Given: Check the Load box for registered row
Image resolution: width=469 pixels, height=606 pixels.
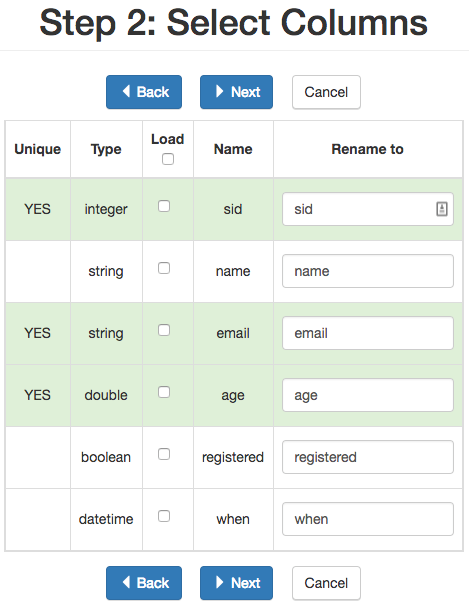Looking at the screenshot, I should pos(164,454).
